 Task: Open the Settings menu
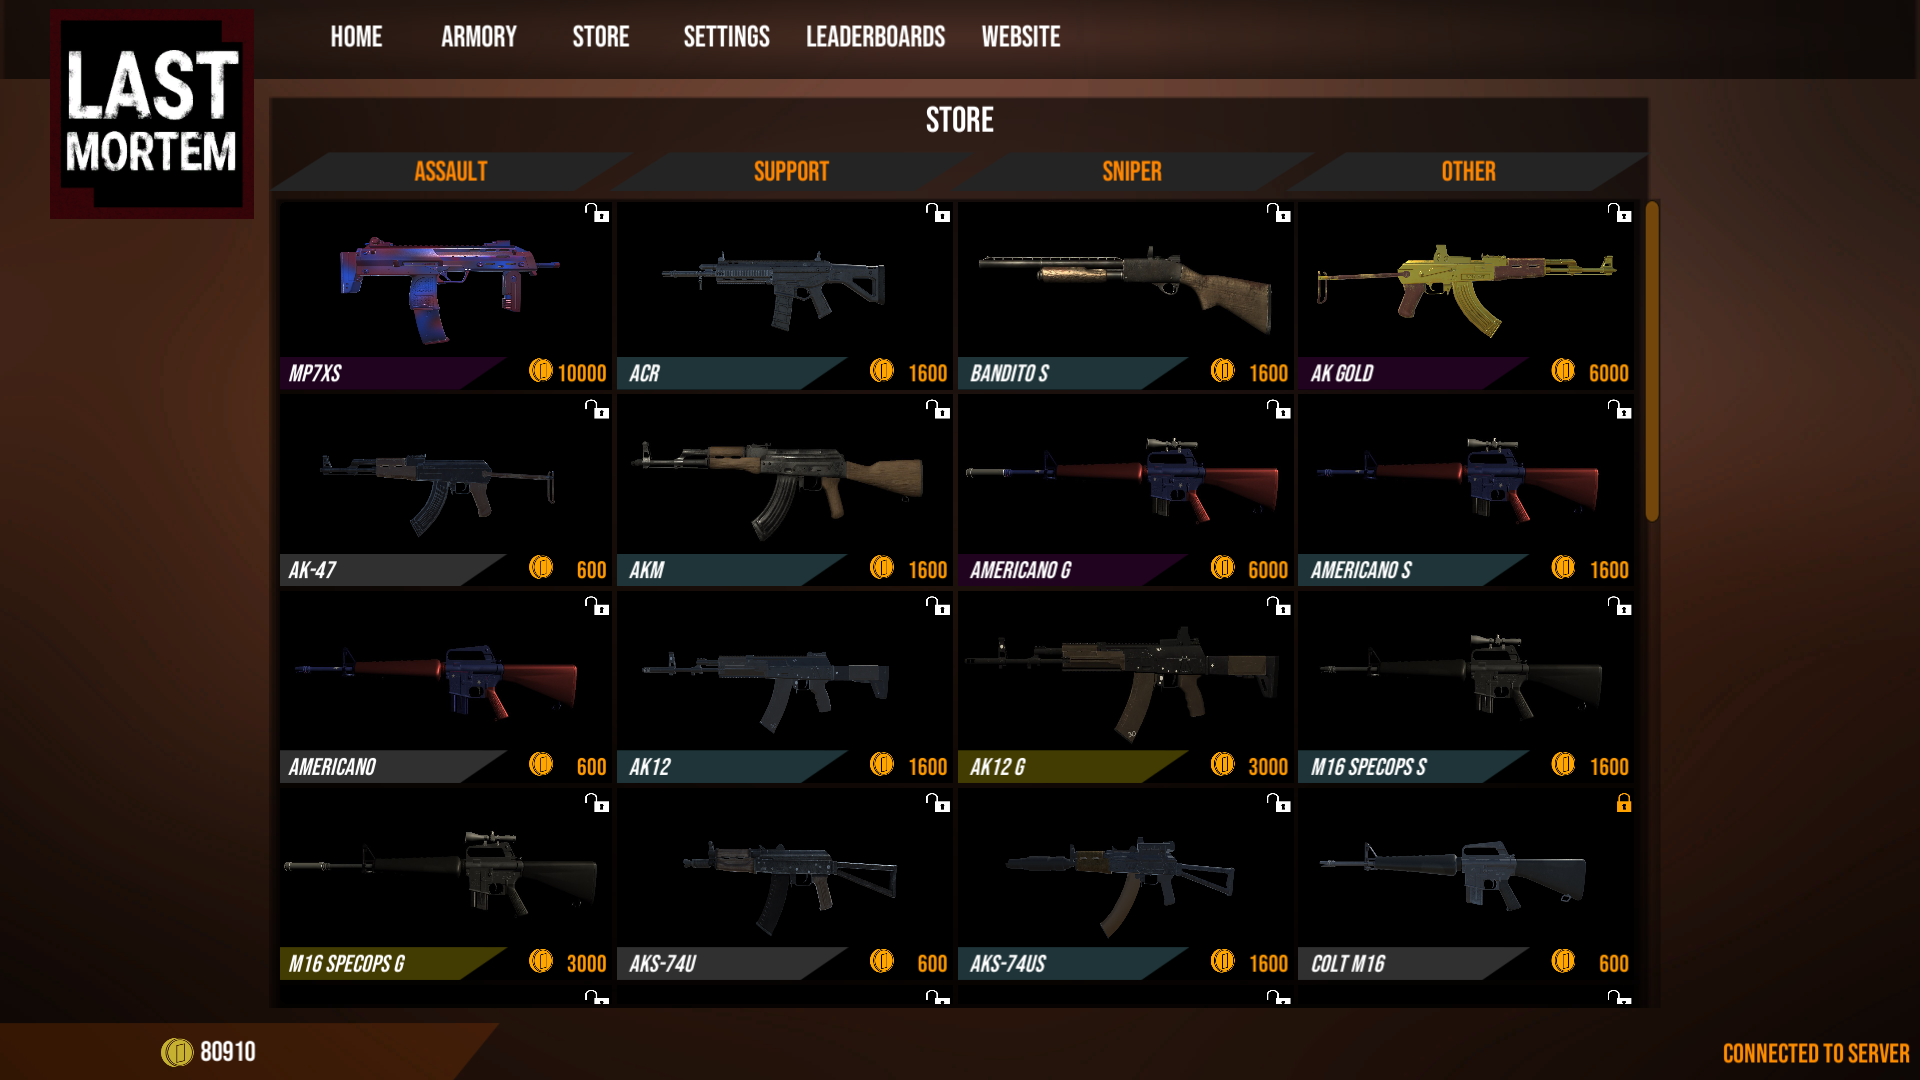point(727,37)
